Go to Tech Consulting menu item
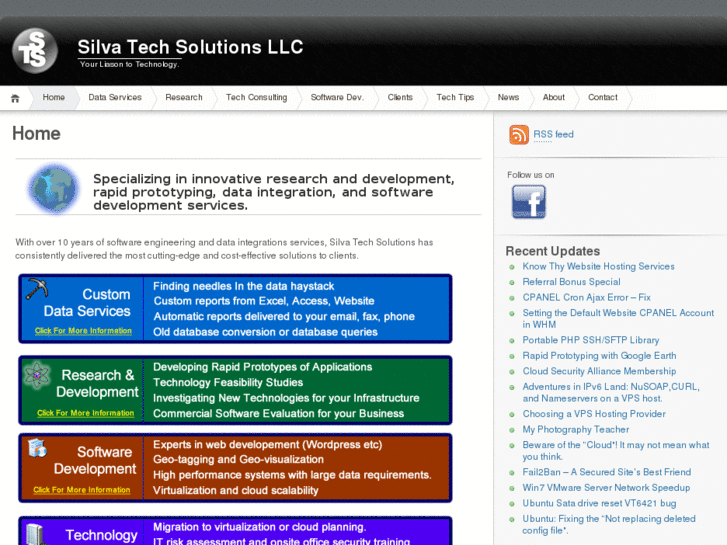 point(256,97)
